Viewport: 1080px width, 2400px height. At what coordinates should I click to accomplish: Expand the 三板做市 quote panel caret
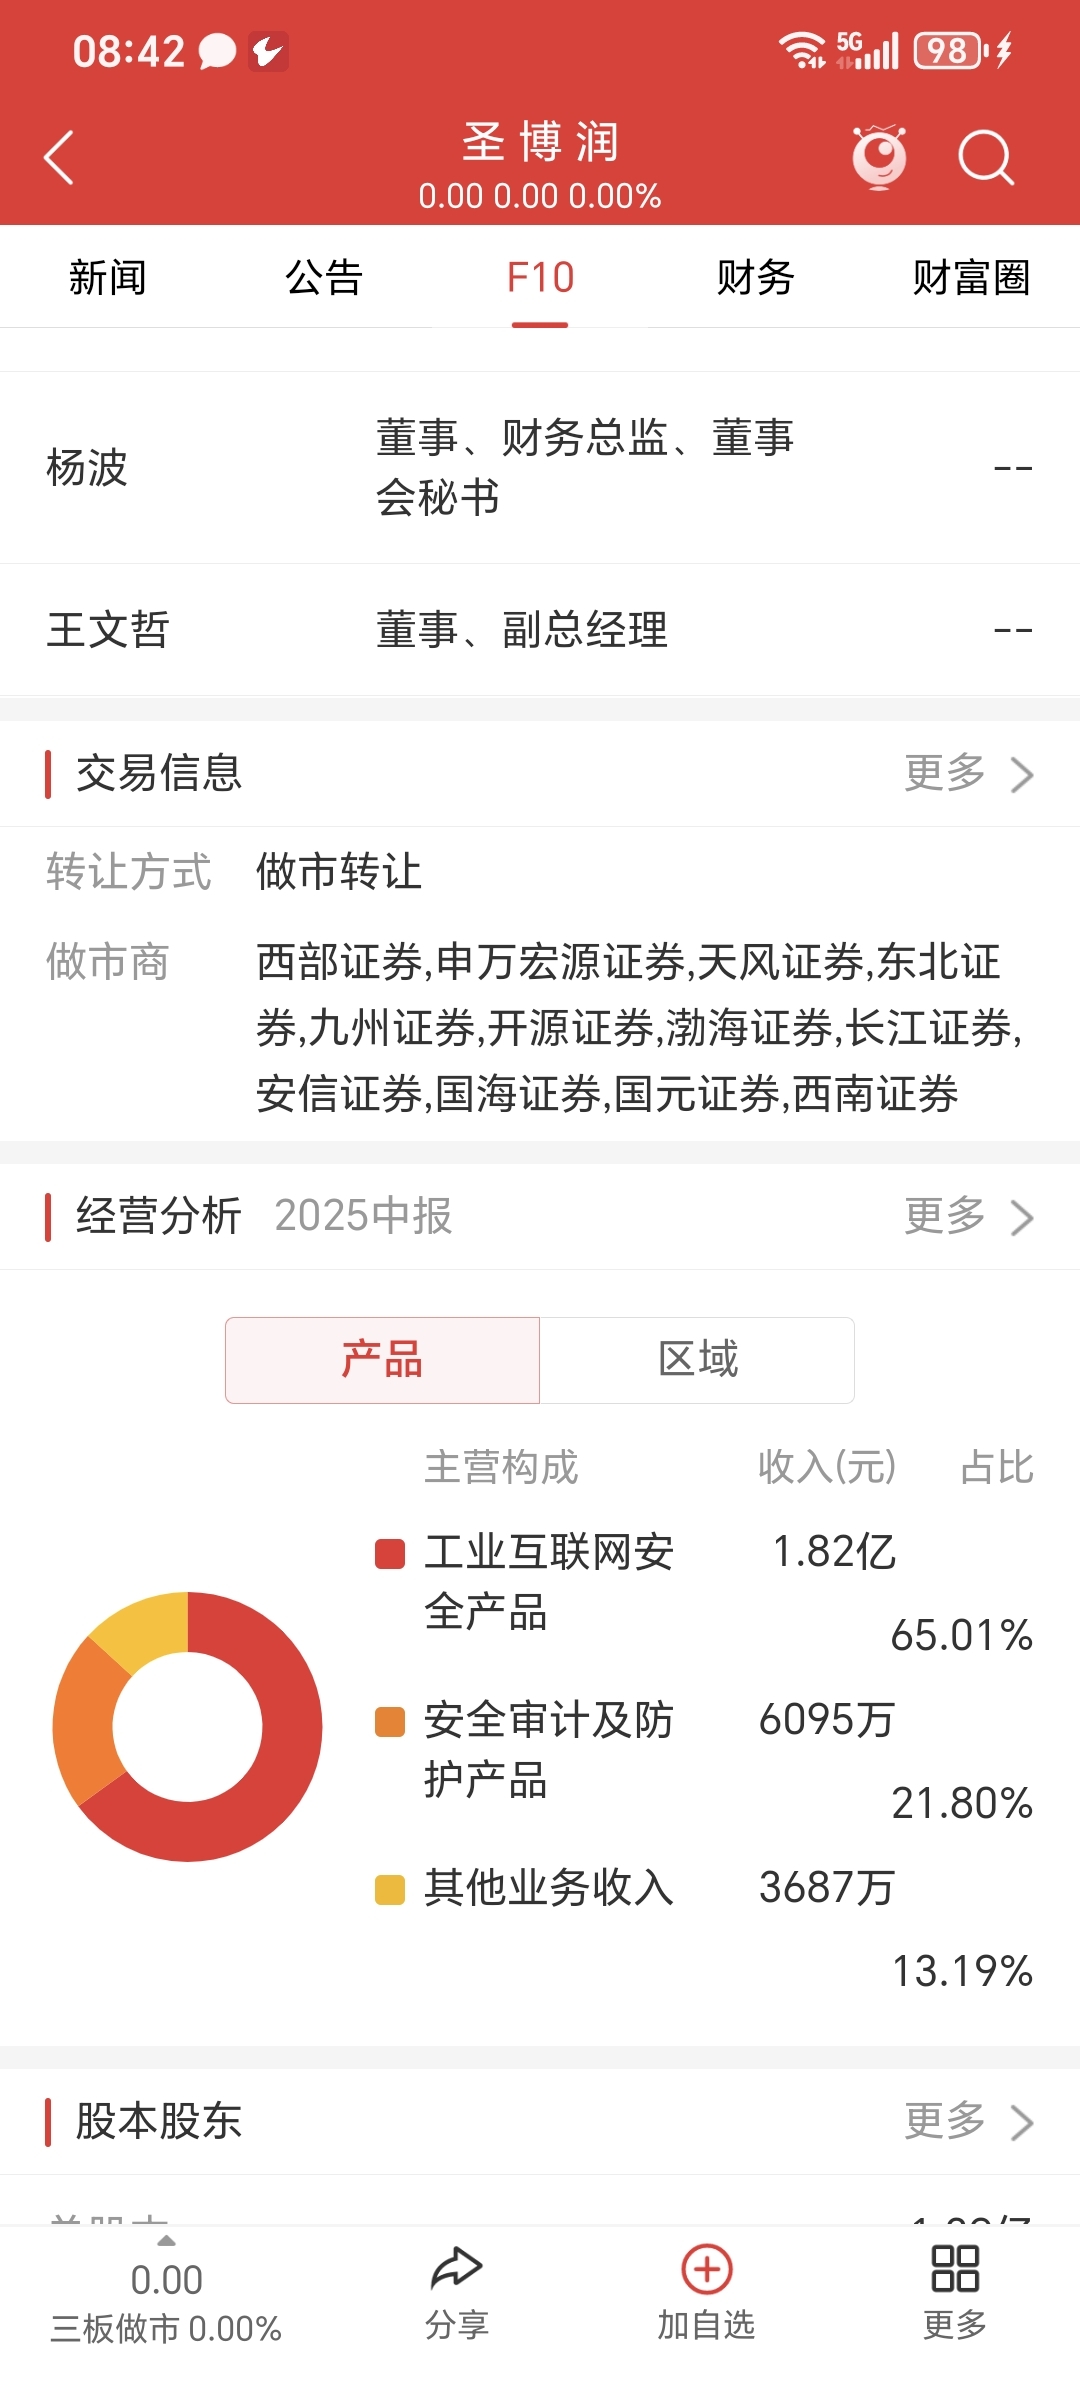[166, 2241]
